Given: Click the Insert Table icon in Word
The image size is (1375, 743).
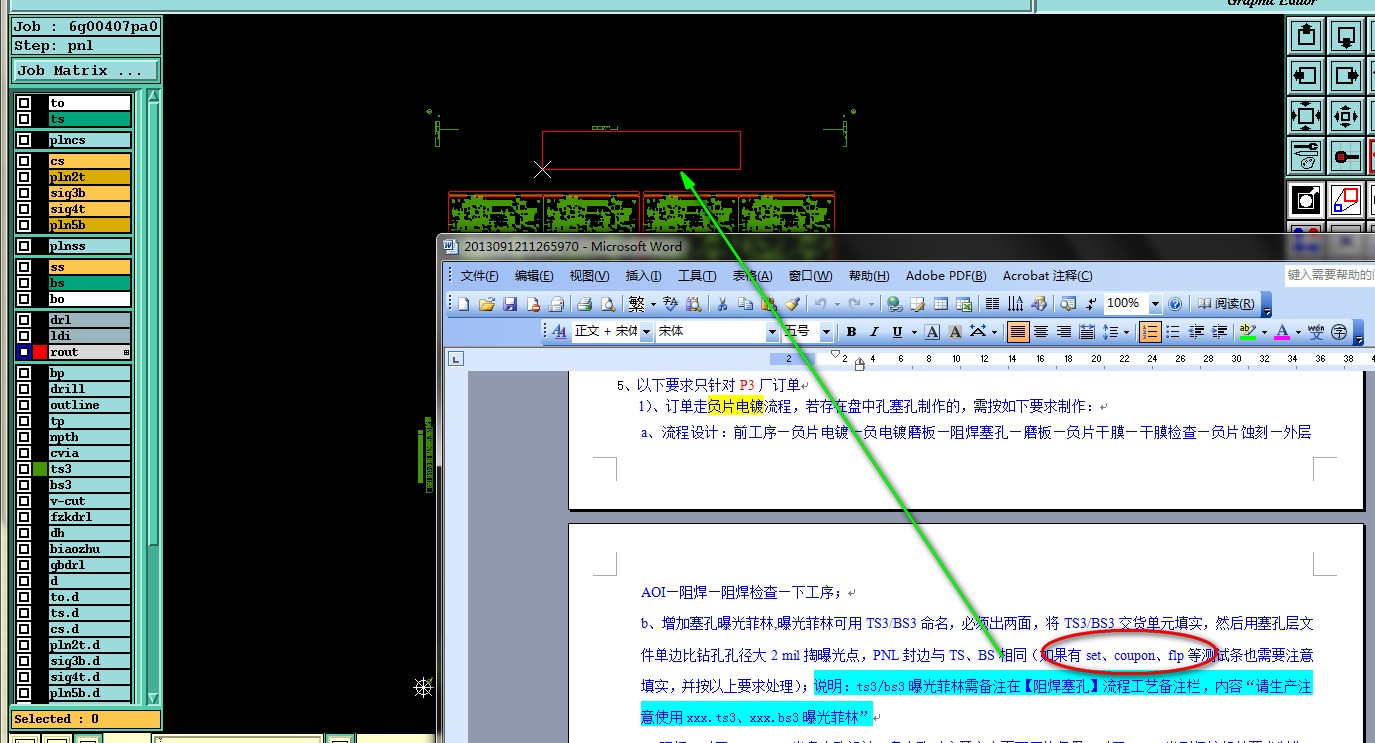Looking at the screenshot, I should [941, 303].
